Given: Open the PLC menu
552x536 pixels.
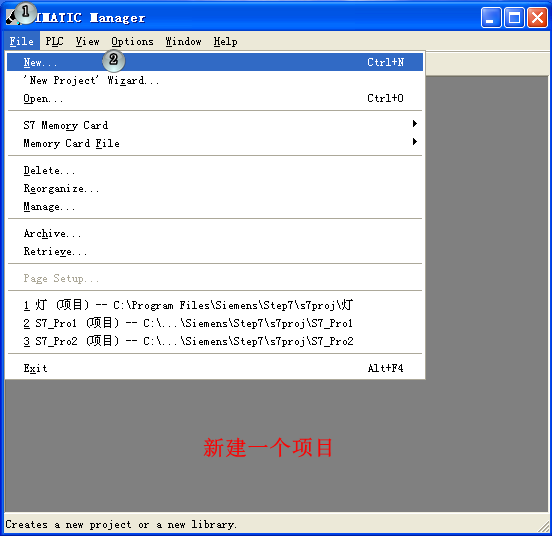Looking at the screenshot, I should pos(54,41).
